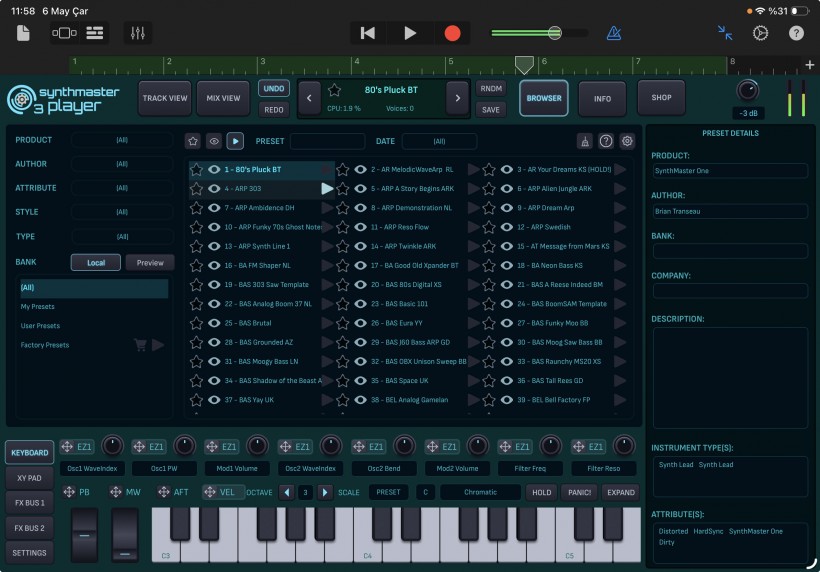
Task: Open the My Songs document icon
Action: 23,33
